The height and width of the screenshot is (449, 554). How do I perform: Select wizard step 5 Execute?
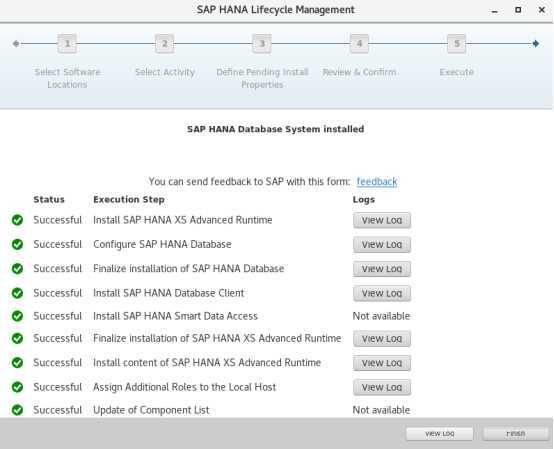456,44
